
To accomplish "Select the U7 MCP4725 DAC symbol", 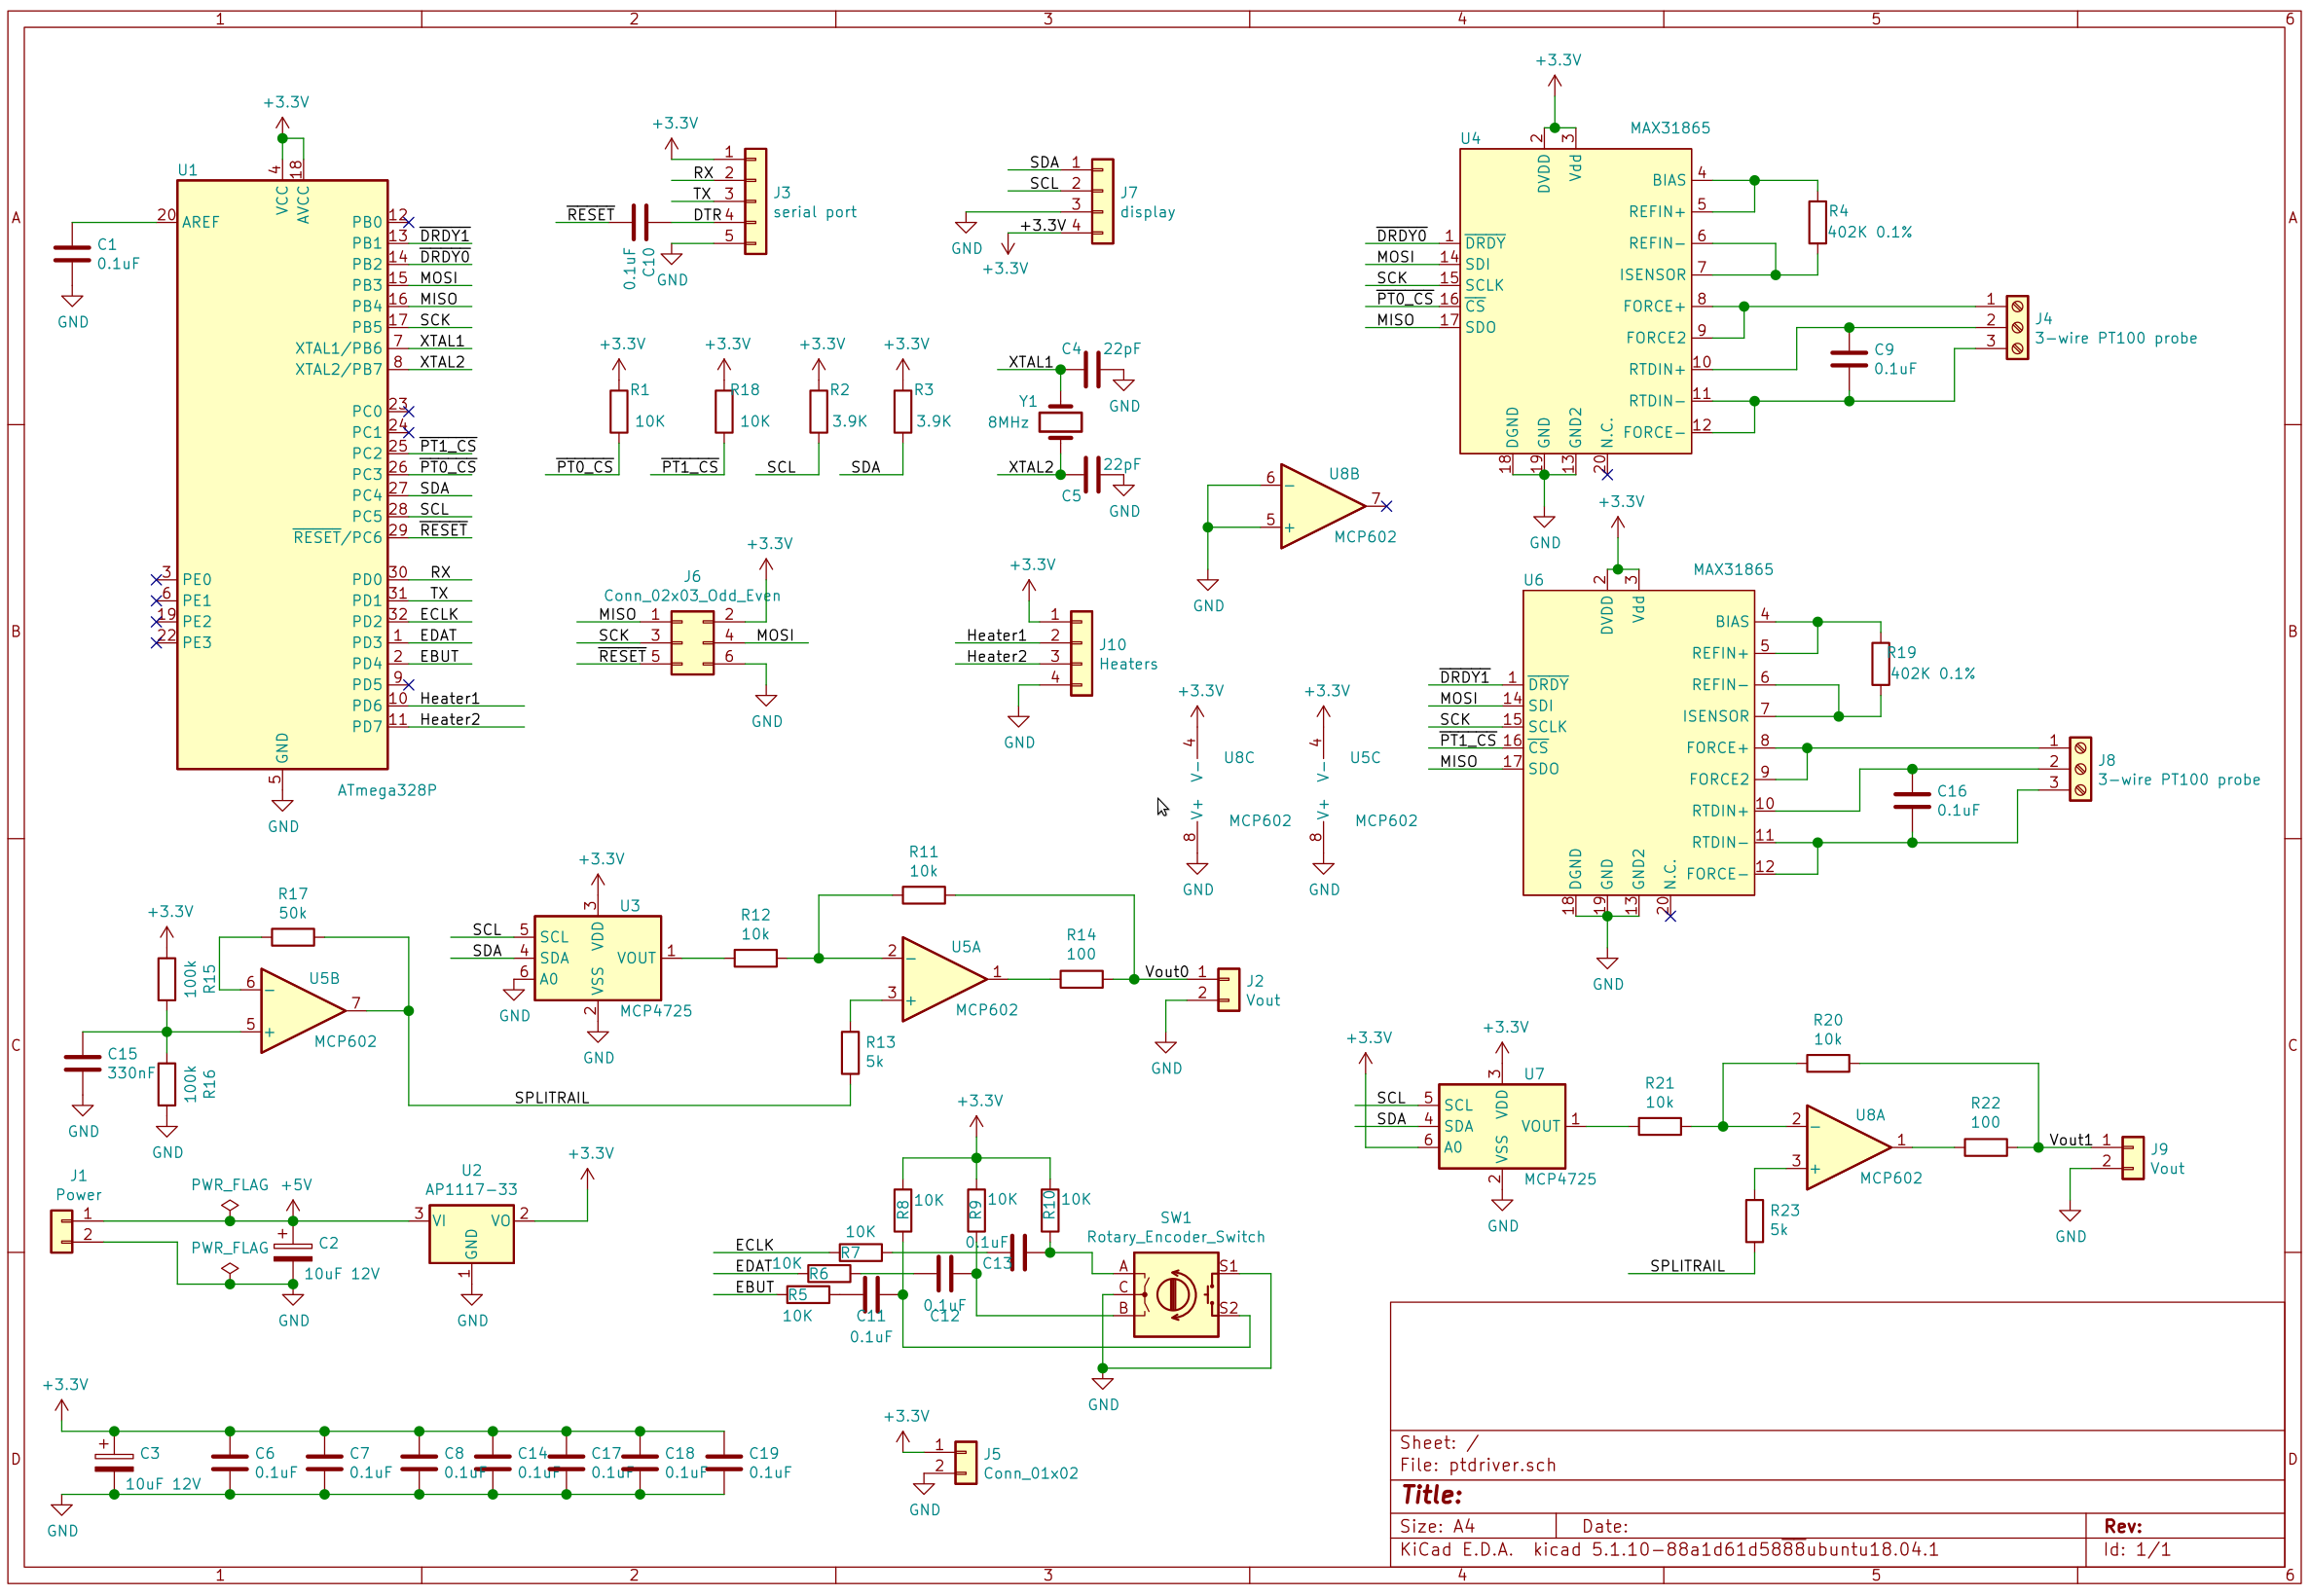I will [1501, 1126].
